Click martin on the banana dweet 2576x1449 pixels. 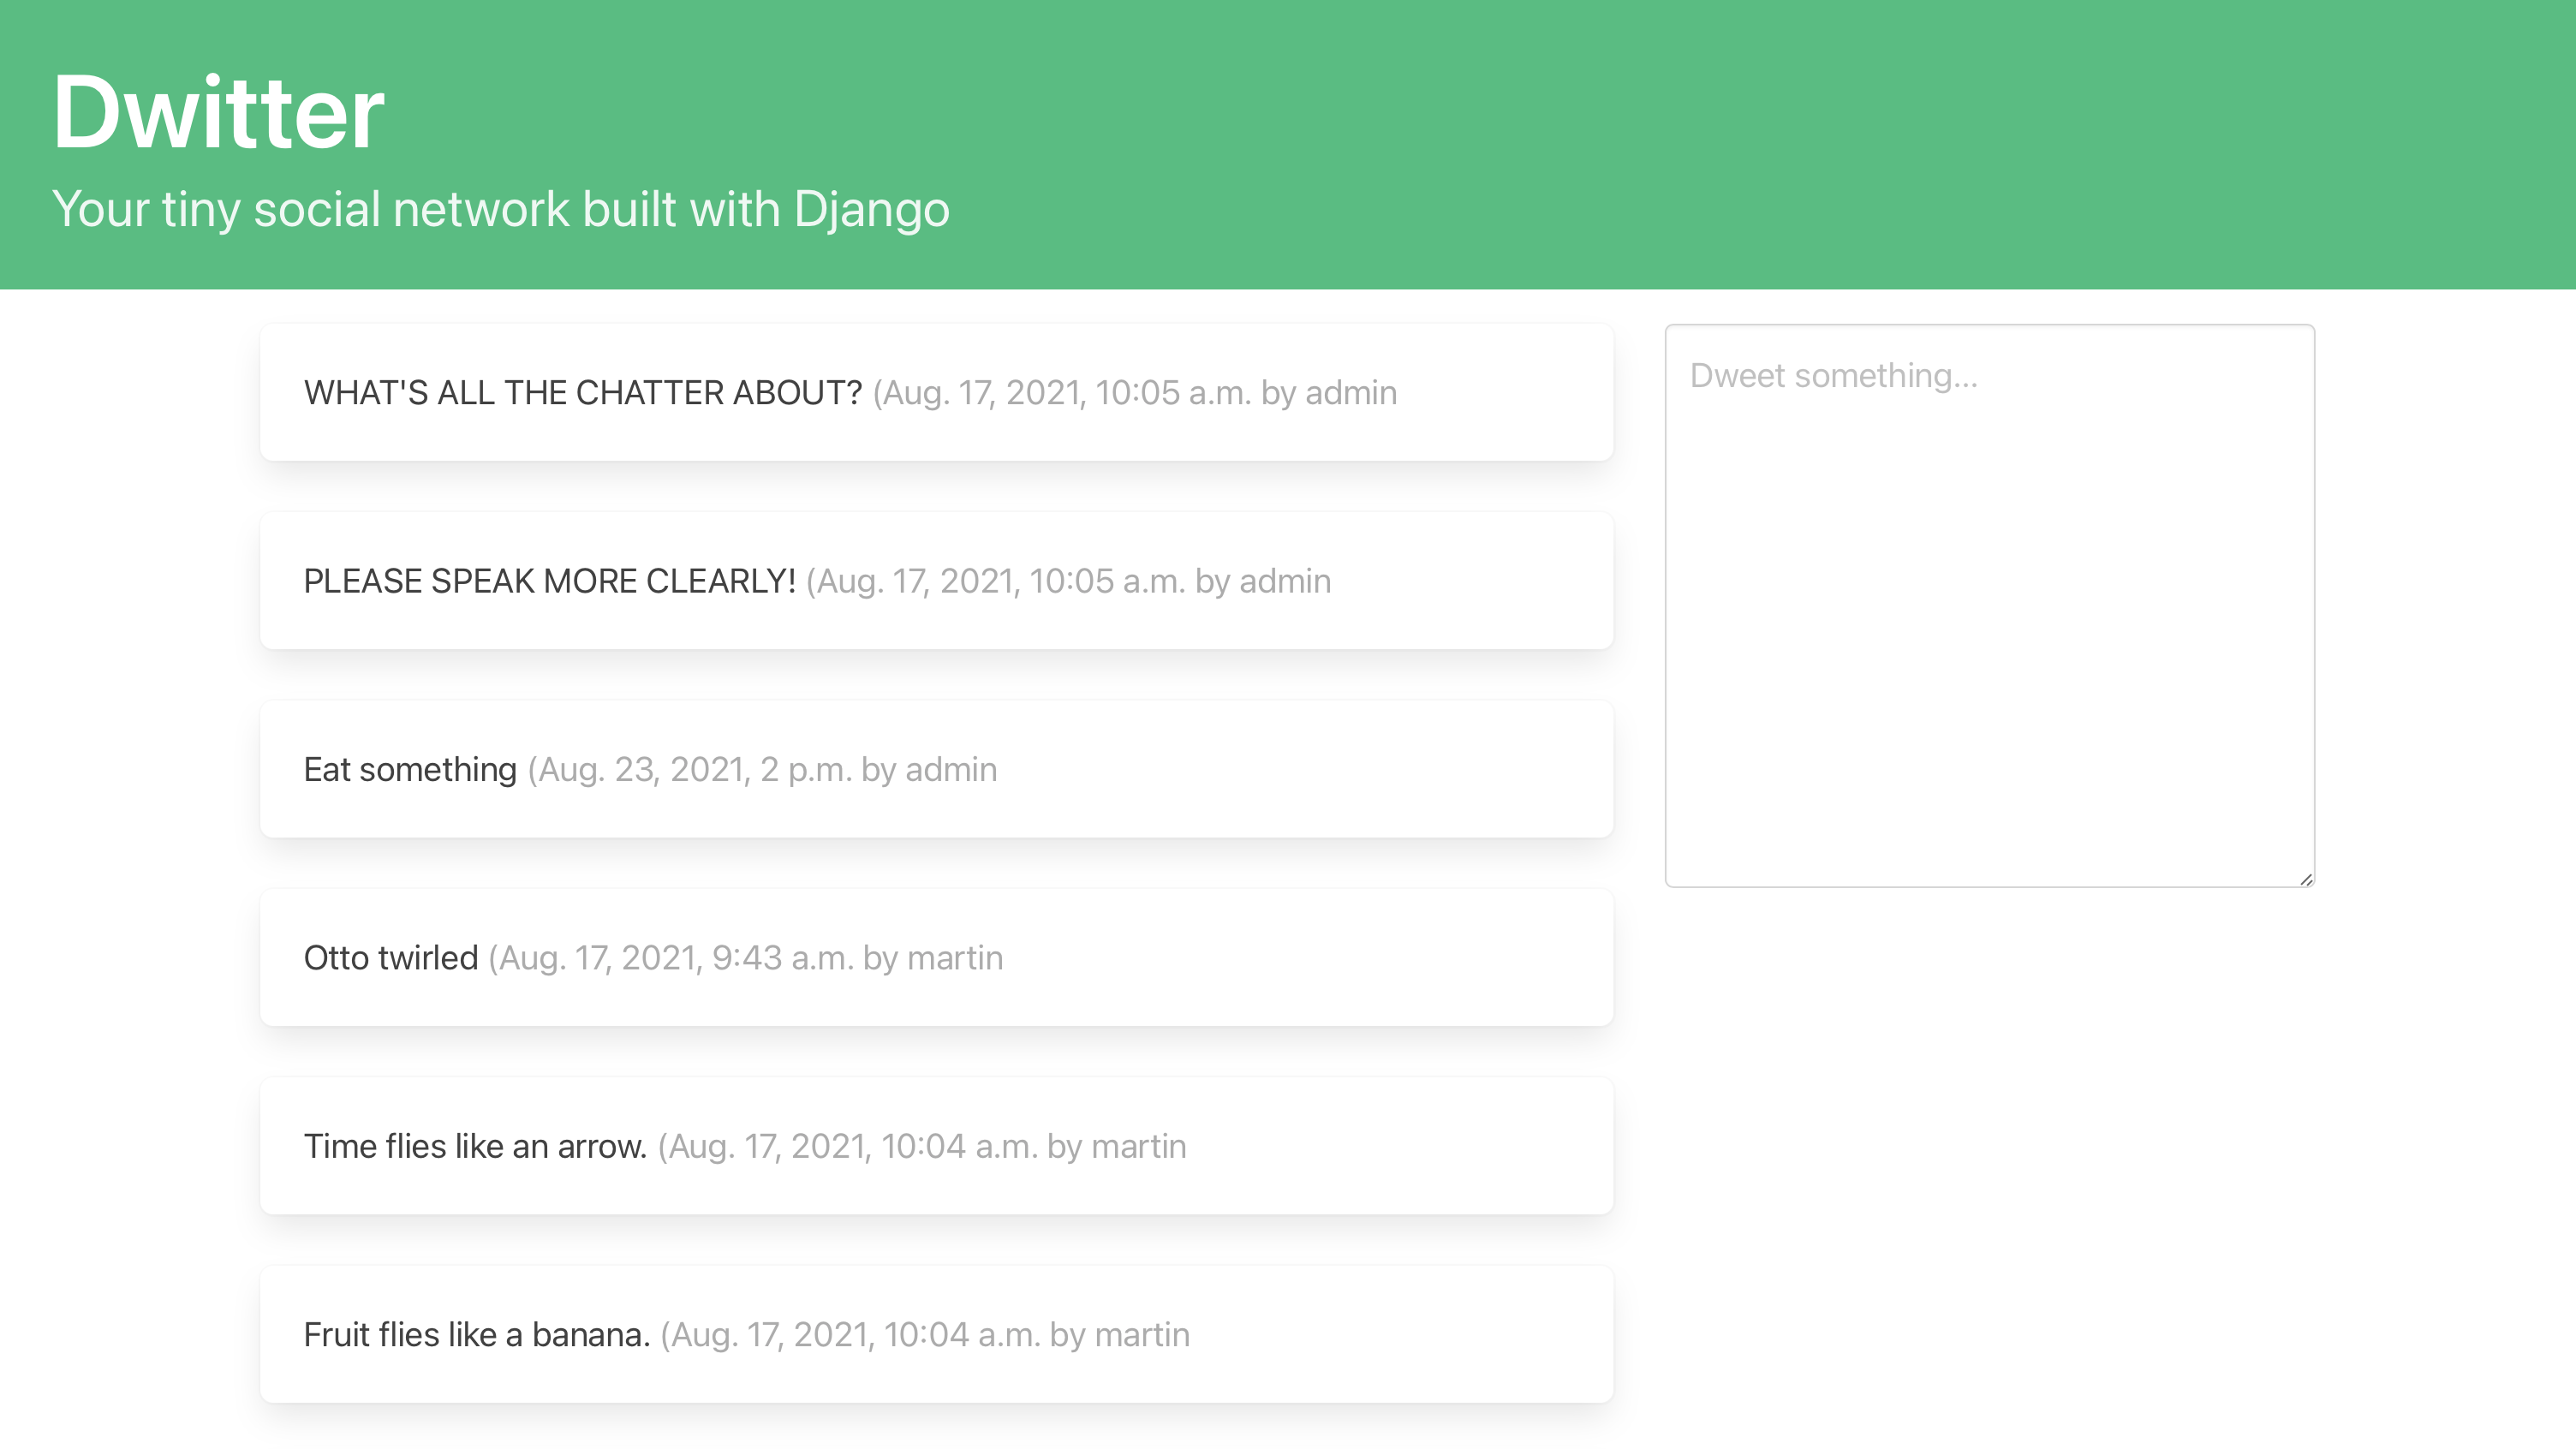point(1140,1334)
